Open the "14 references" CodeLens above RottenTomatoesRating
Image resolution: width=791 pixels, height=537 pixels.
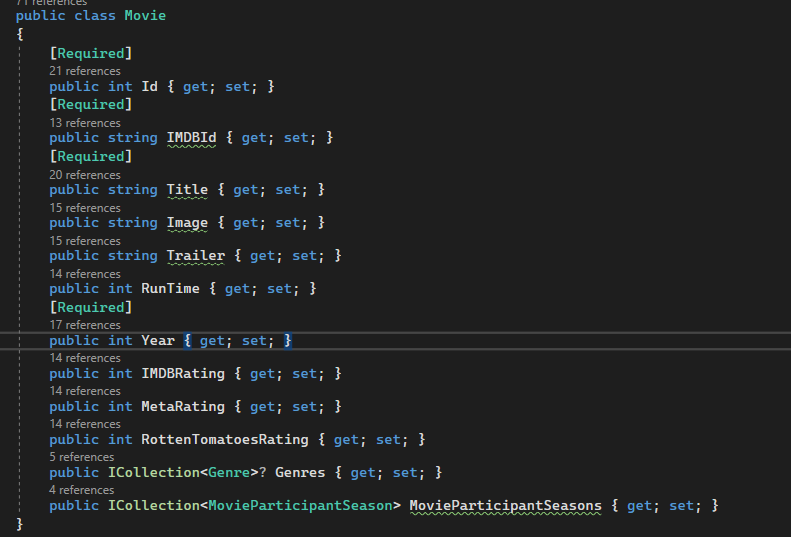point(85,424)
